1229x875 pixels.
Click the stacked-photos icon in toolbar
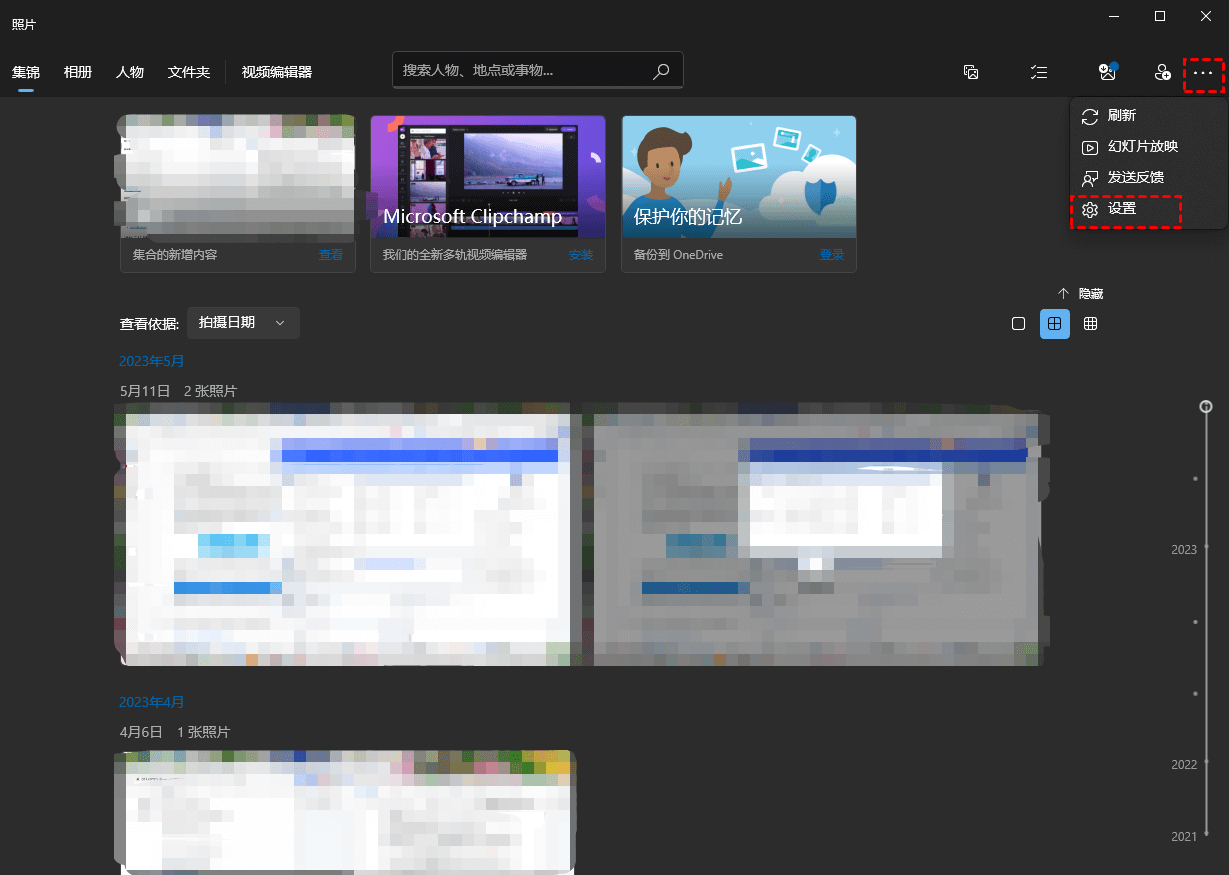[x=970, y=72]
